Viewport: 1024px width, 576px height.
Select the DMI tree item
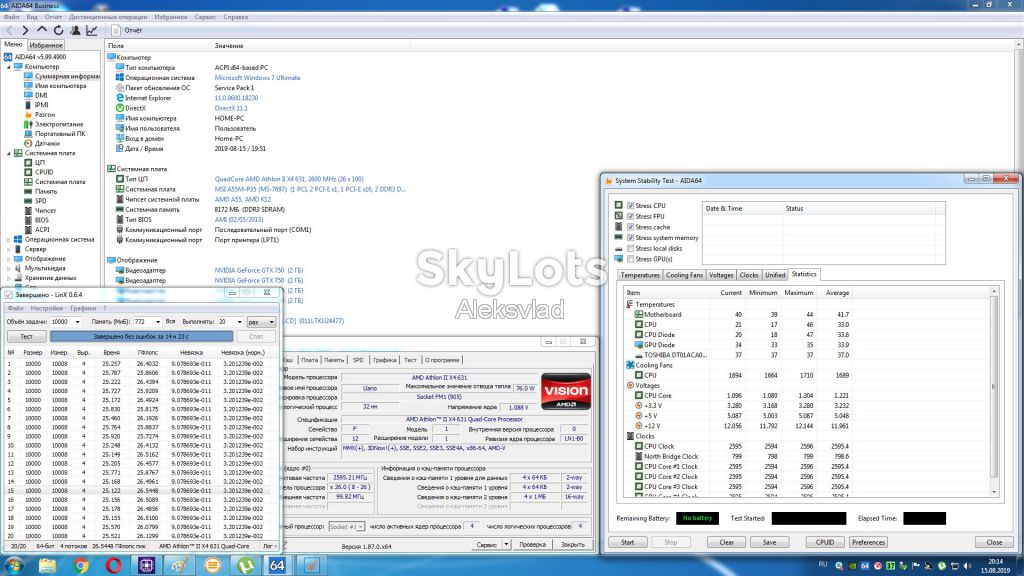click(x=41, y=95)
